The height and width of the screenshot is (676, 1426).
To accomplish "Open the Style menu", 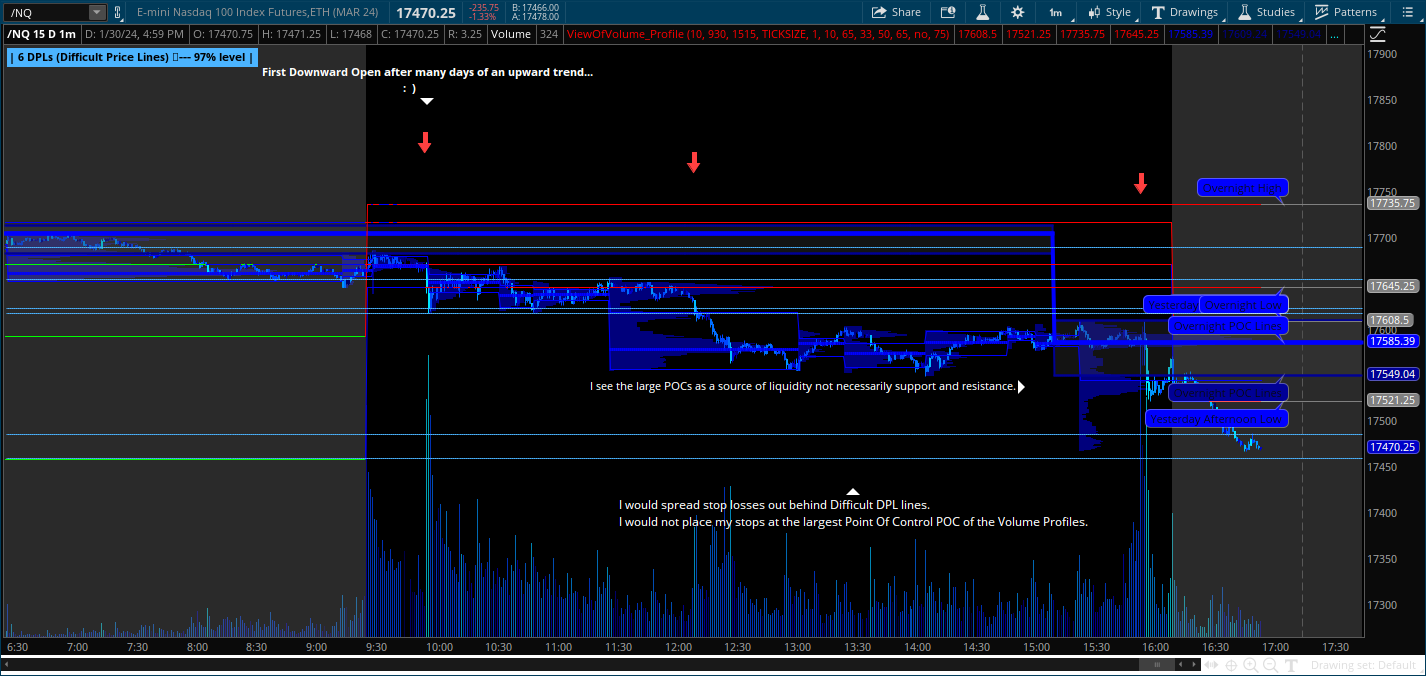I will pyautogui.click(x=1108, y=12).
